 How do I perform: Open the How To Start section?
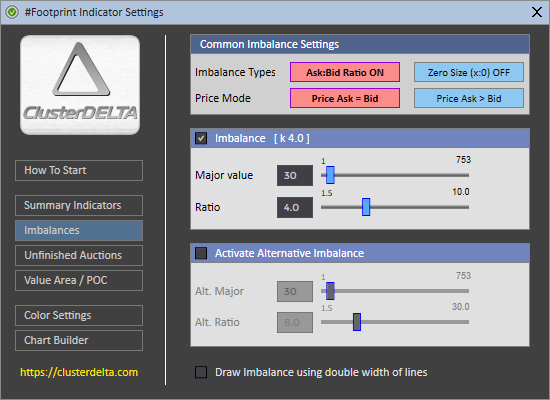click(79, 171)
